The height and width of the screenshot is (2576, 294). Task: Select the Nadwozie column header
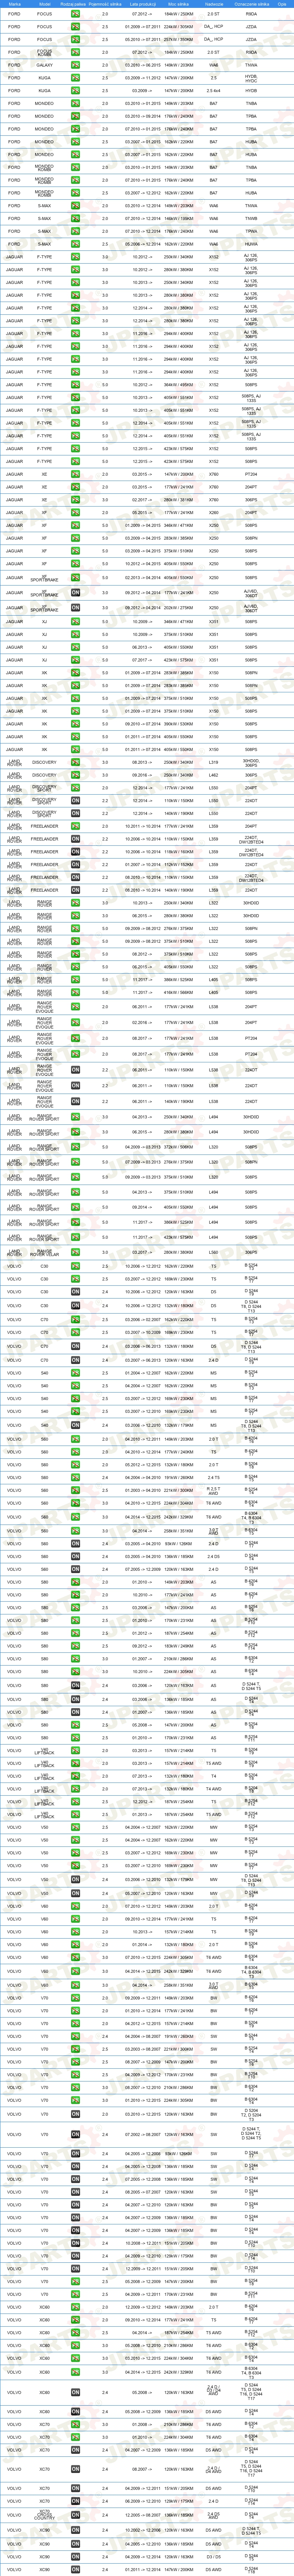point(214,4)
